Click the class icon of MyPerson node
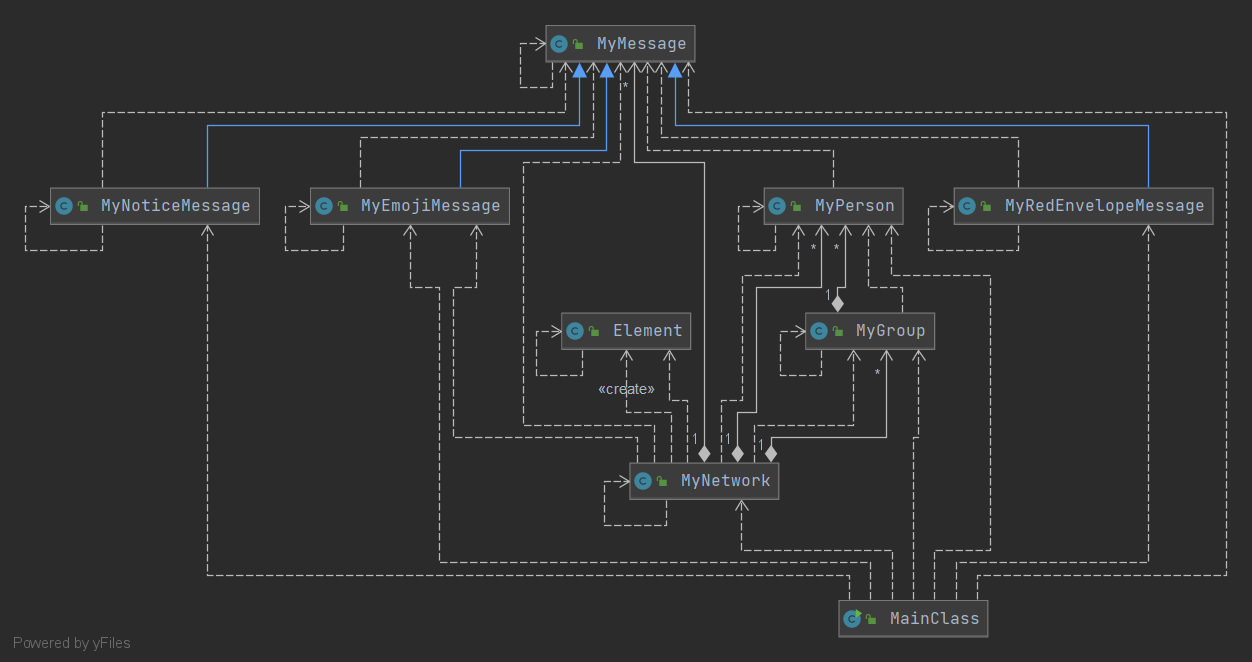This screenshot has width=1252, height=662. point(777,206)
